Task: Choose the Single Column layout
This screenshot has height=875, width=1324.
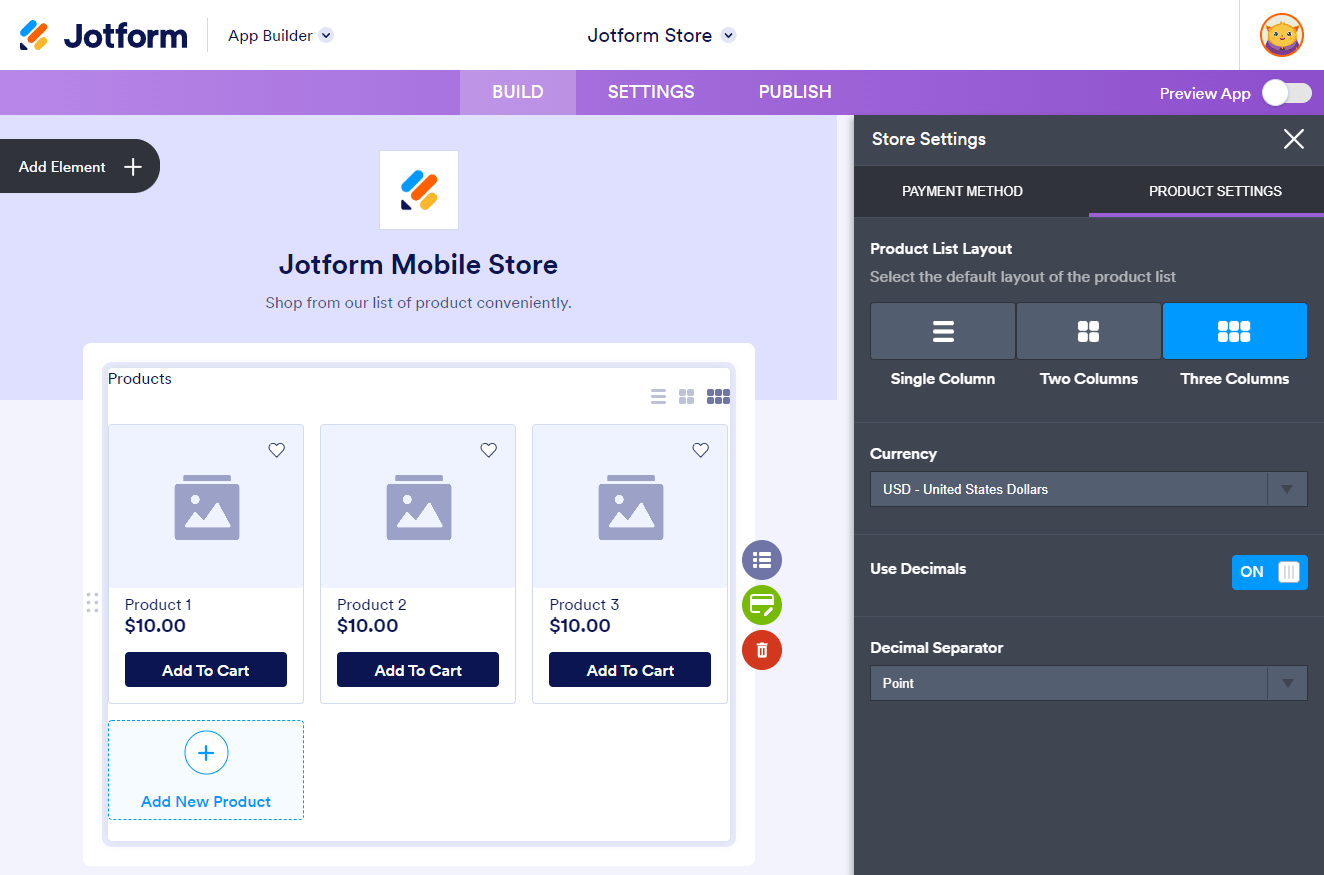Action: [943, 331]
